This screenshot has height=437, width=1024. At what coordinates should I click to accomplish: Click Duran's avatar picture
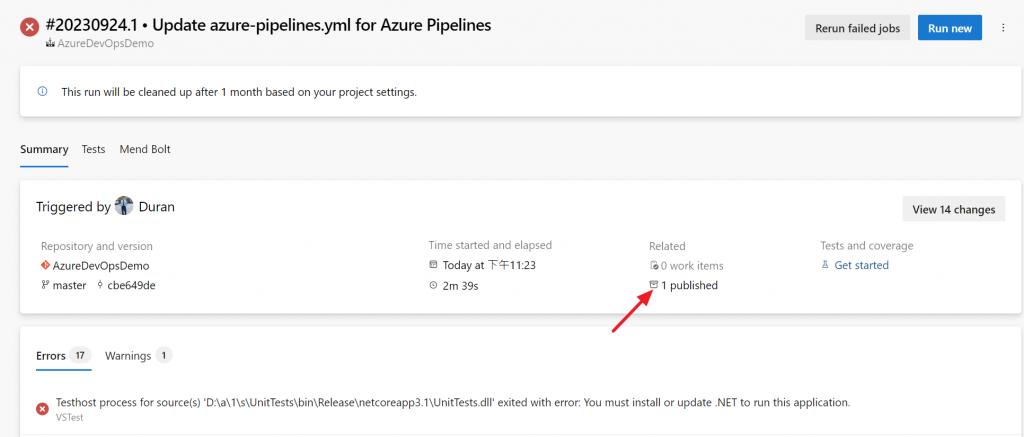click(x=125, y=206)
